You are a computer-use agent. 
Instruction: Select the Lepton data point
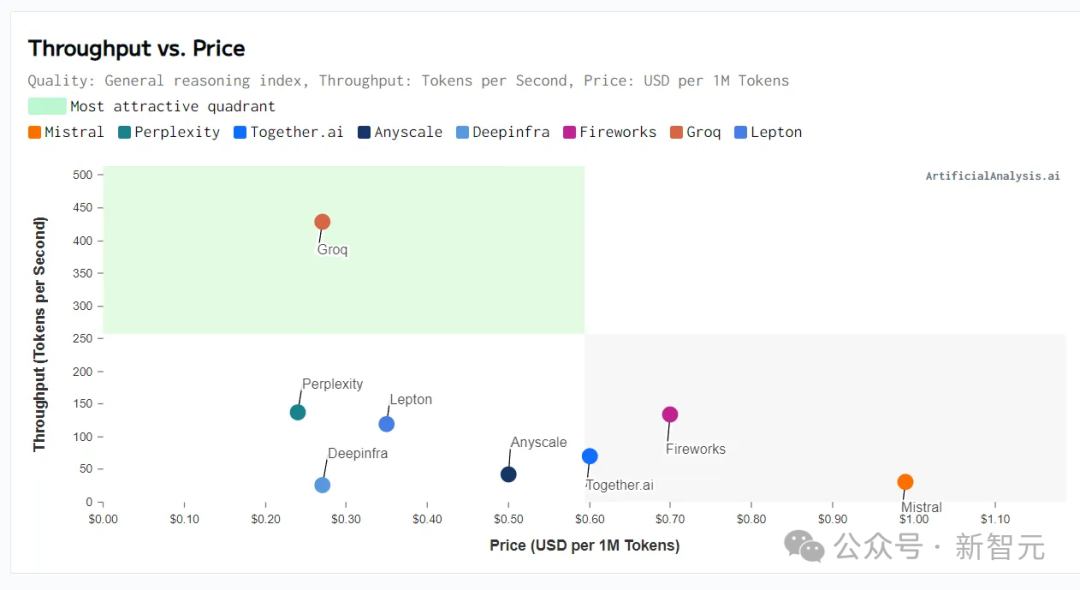pyautogui.click(x=387, y=424)
